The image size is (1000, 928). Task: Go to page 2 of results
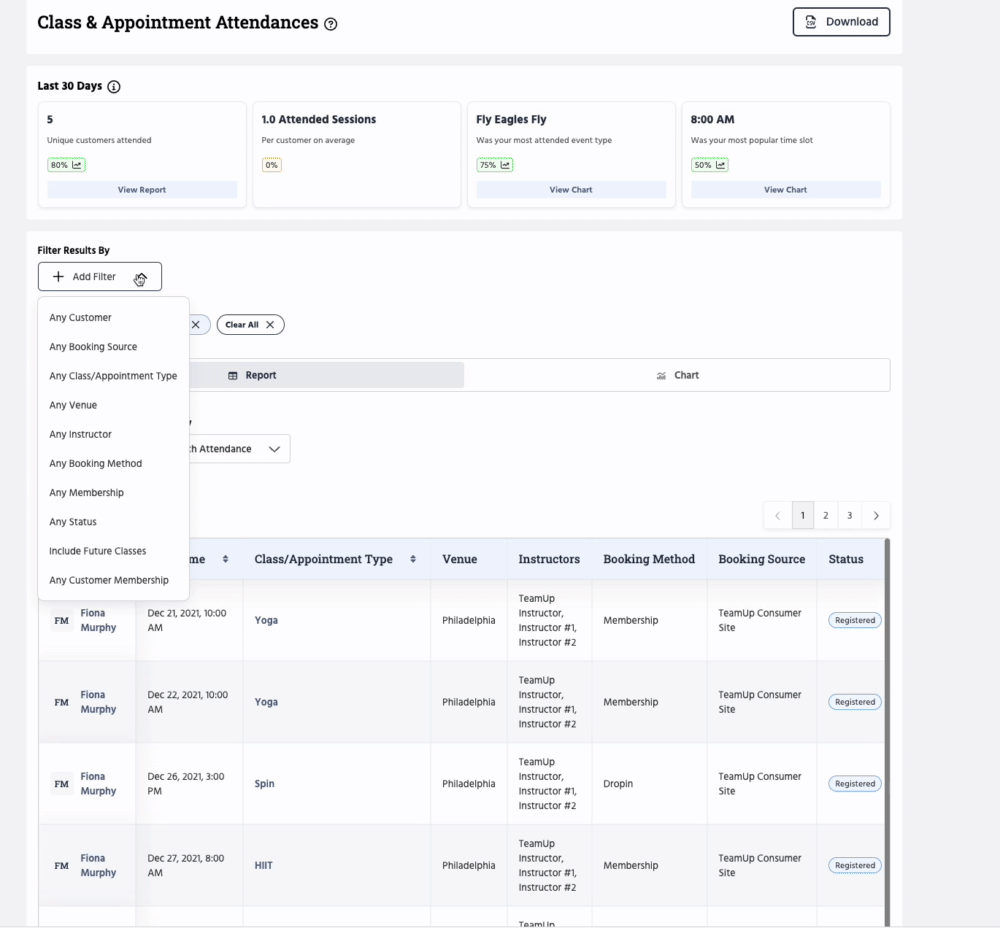825,516
